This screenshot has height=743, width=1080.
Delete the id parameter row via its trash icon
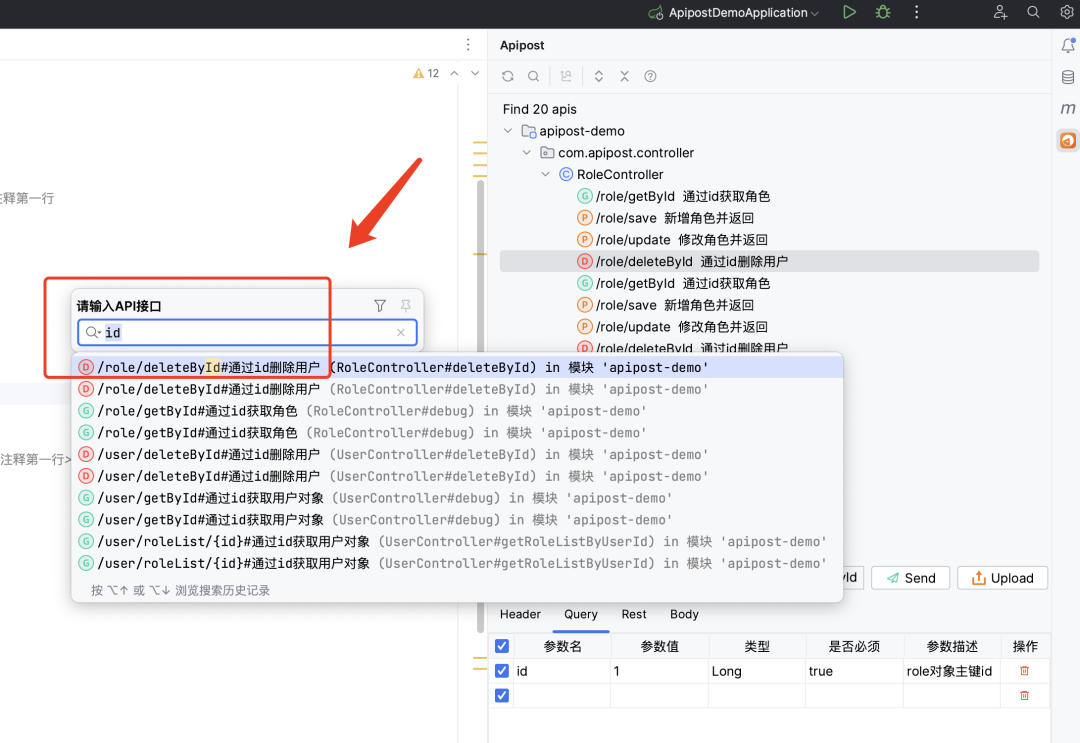click(1024, 671)
